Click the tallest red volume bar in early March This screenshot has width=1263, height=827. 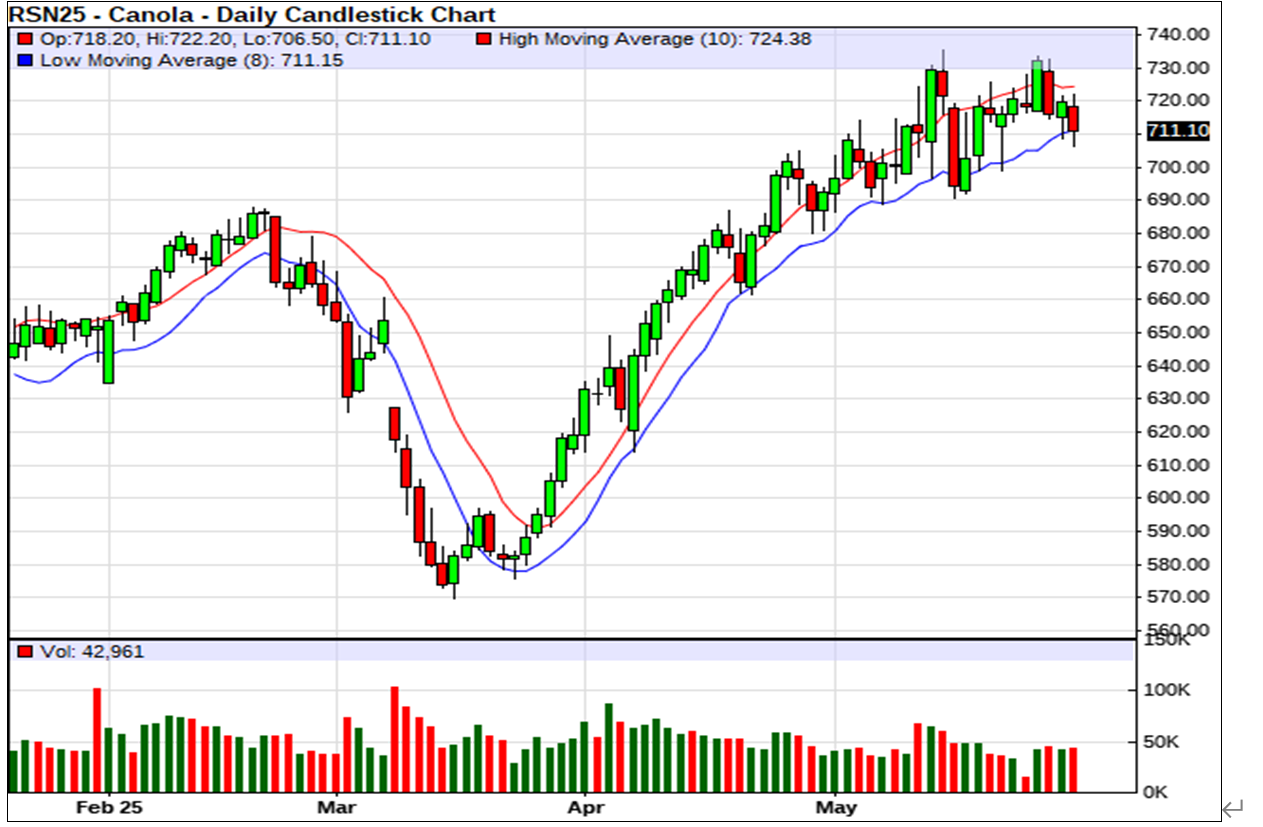[394, 739]
